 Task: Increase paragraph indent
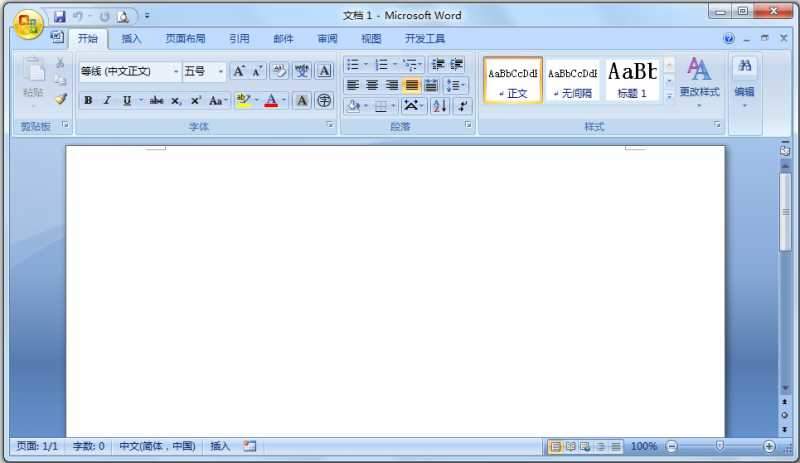tap(456, 64)
